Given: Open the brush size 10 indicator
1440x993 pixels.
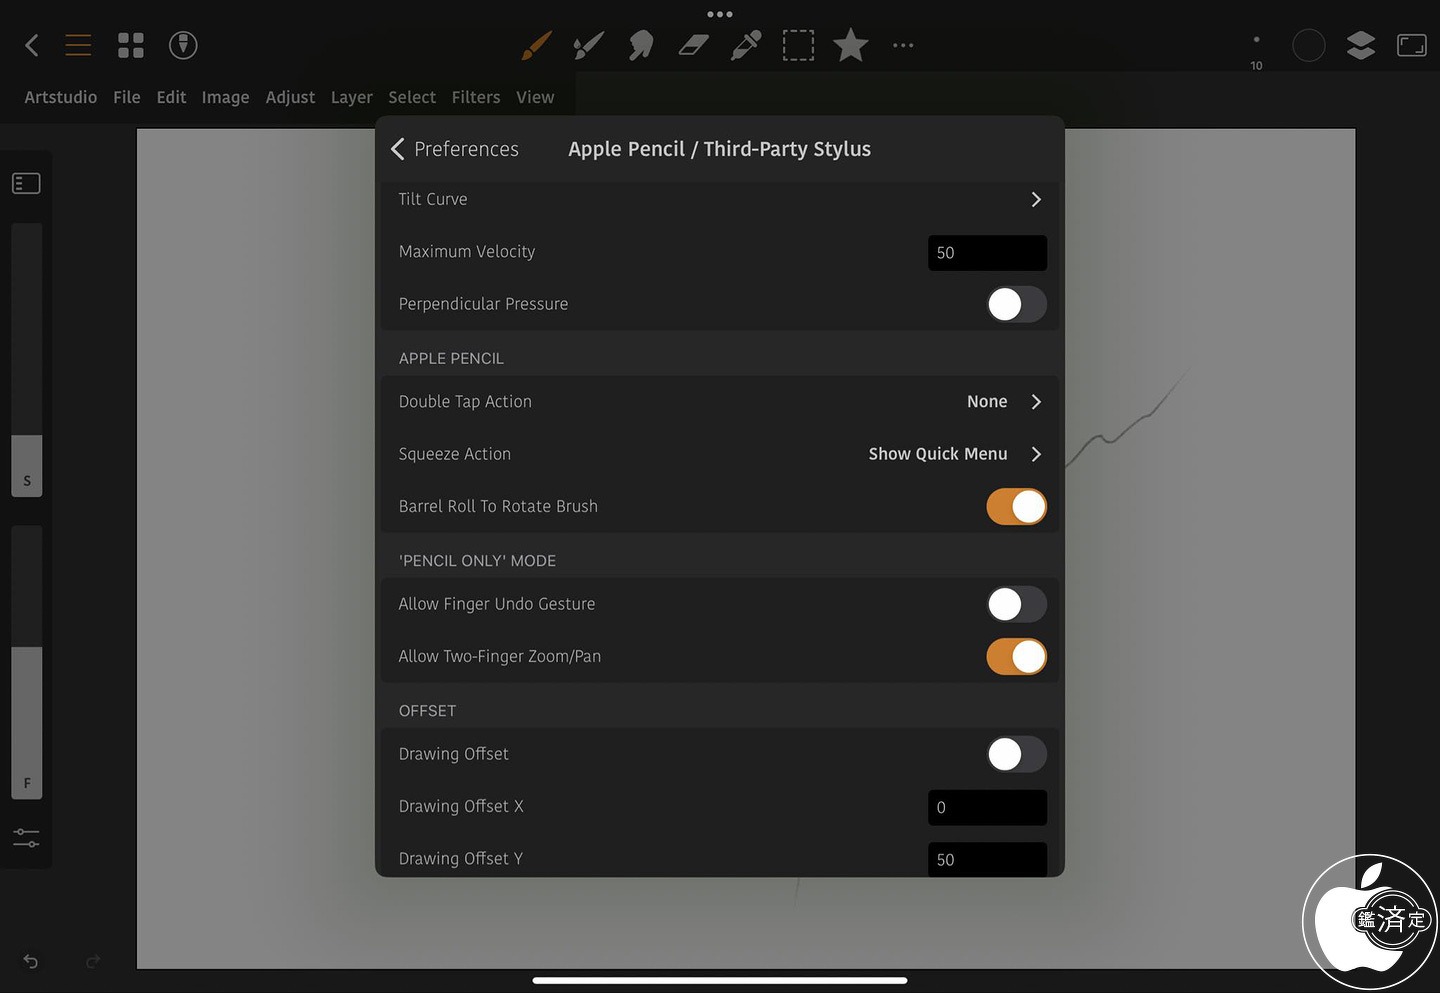Looking at the screenshot, I should (x=1256, y=52).
